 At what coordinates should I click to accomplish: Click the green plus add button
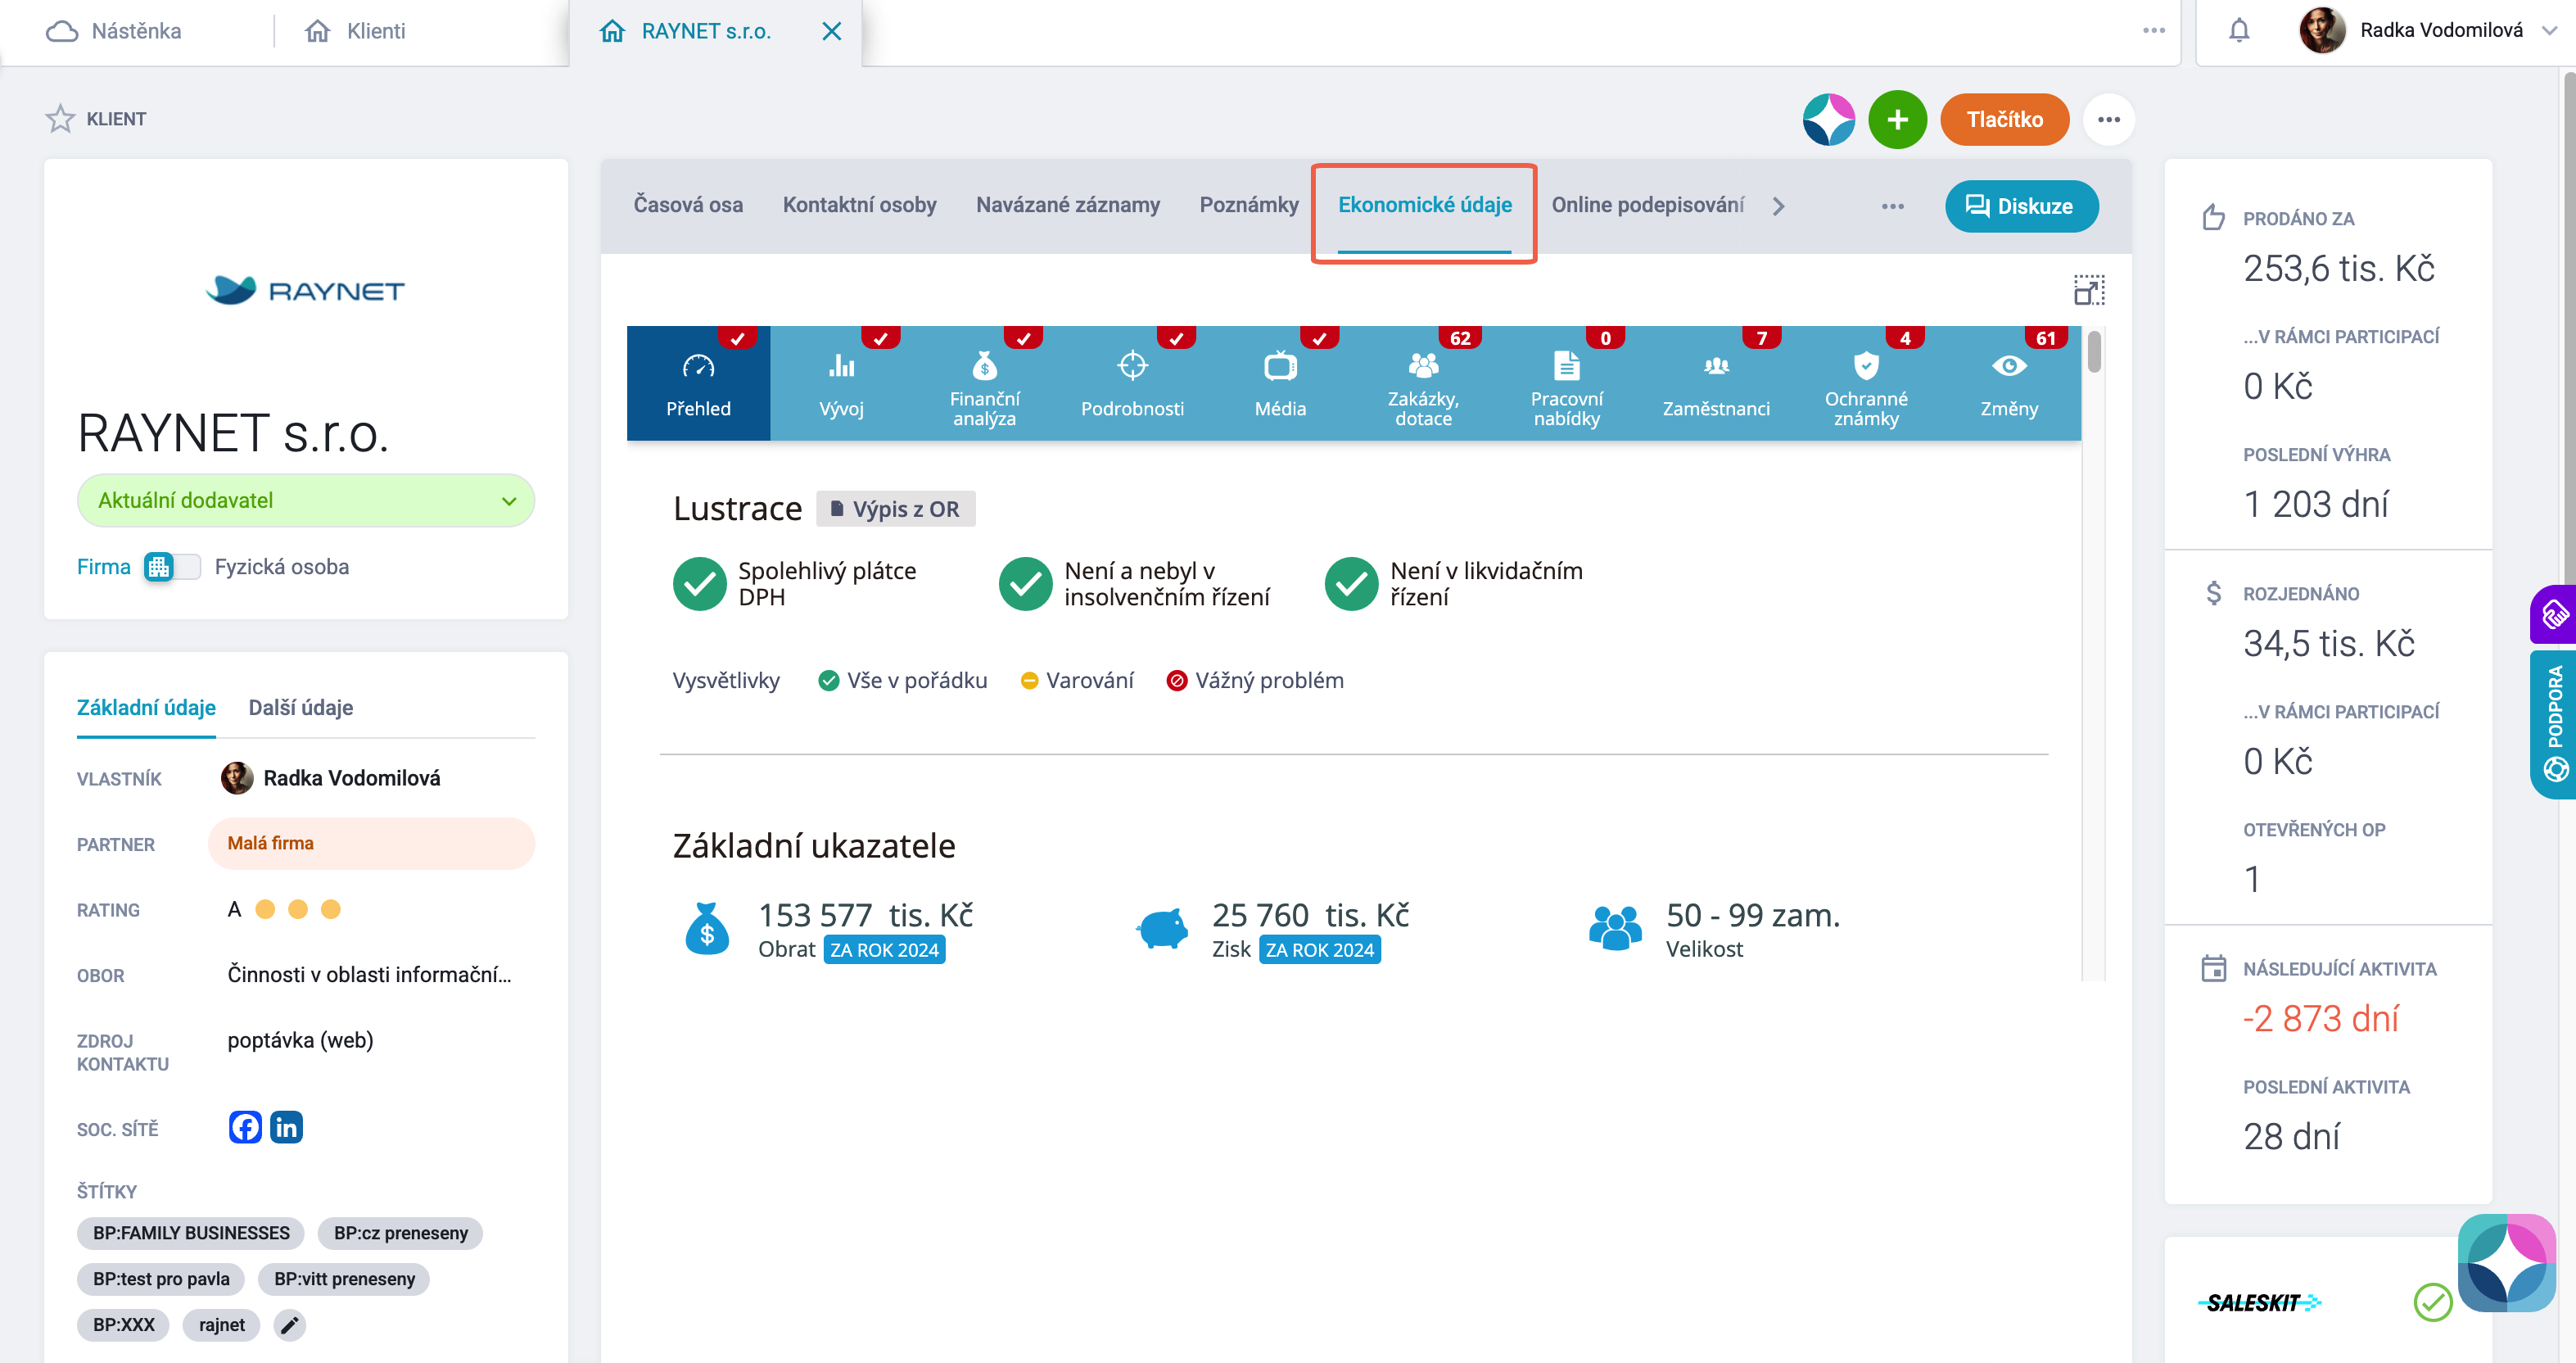[1897, 120]
